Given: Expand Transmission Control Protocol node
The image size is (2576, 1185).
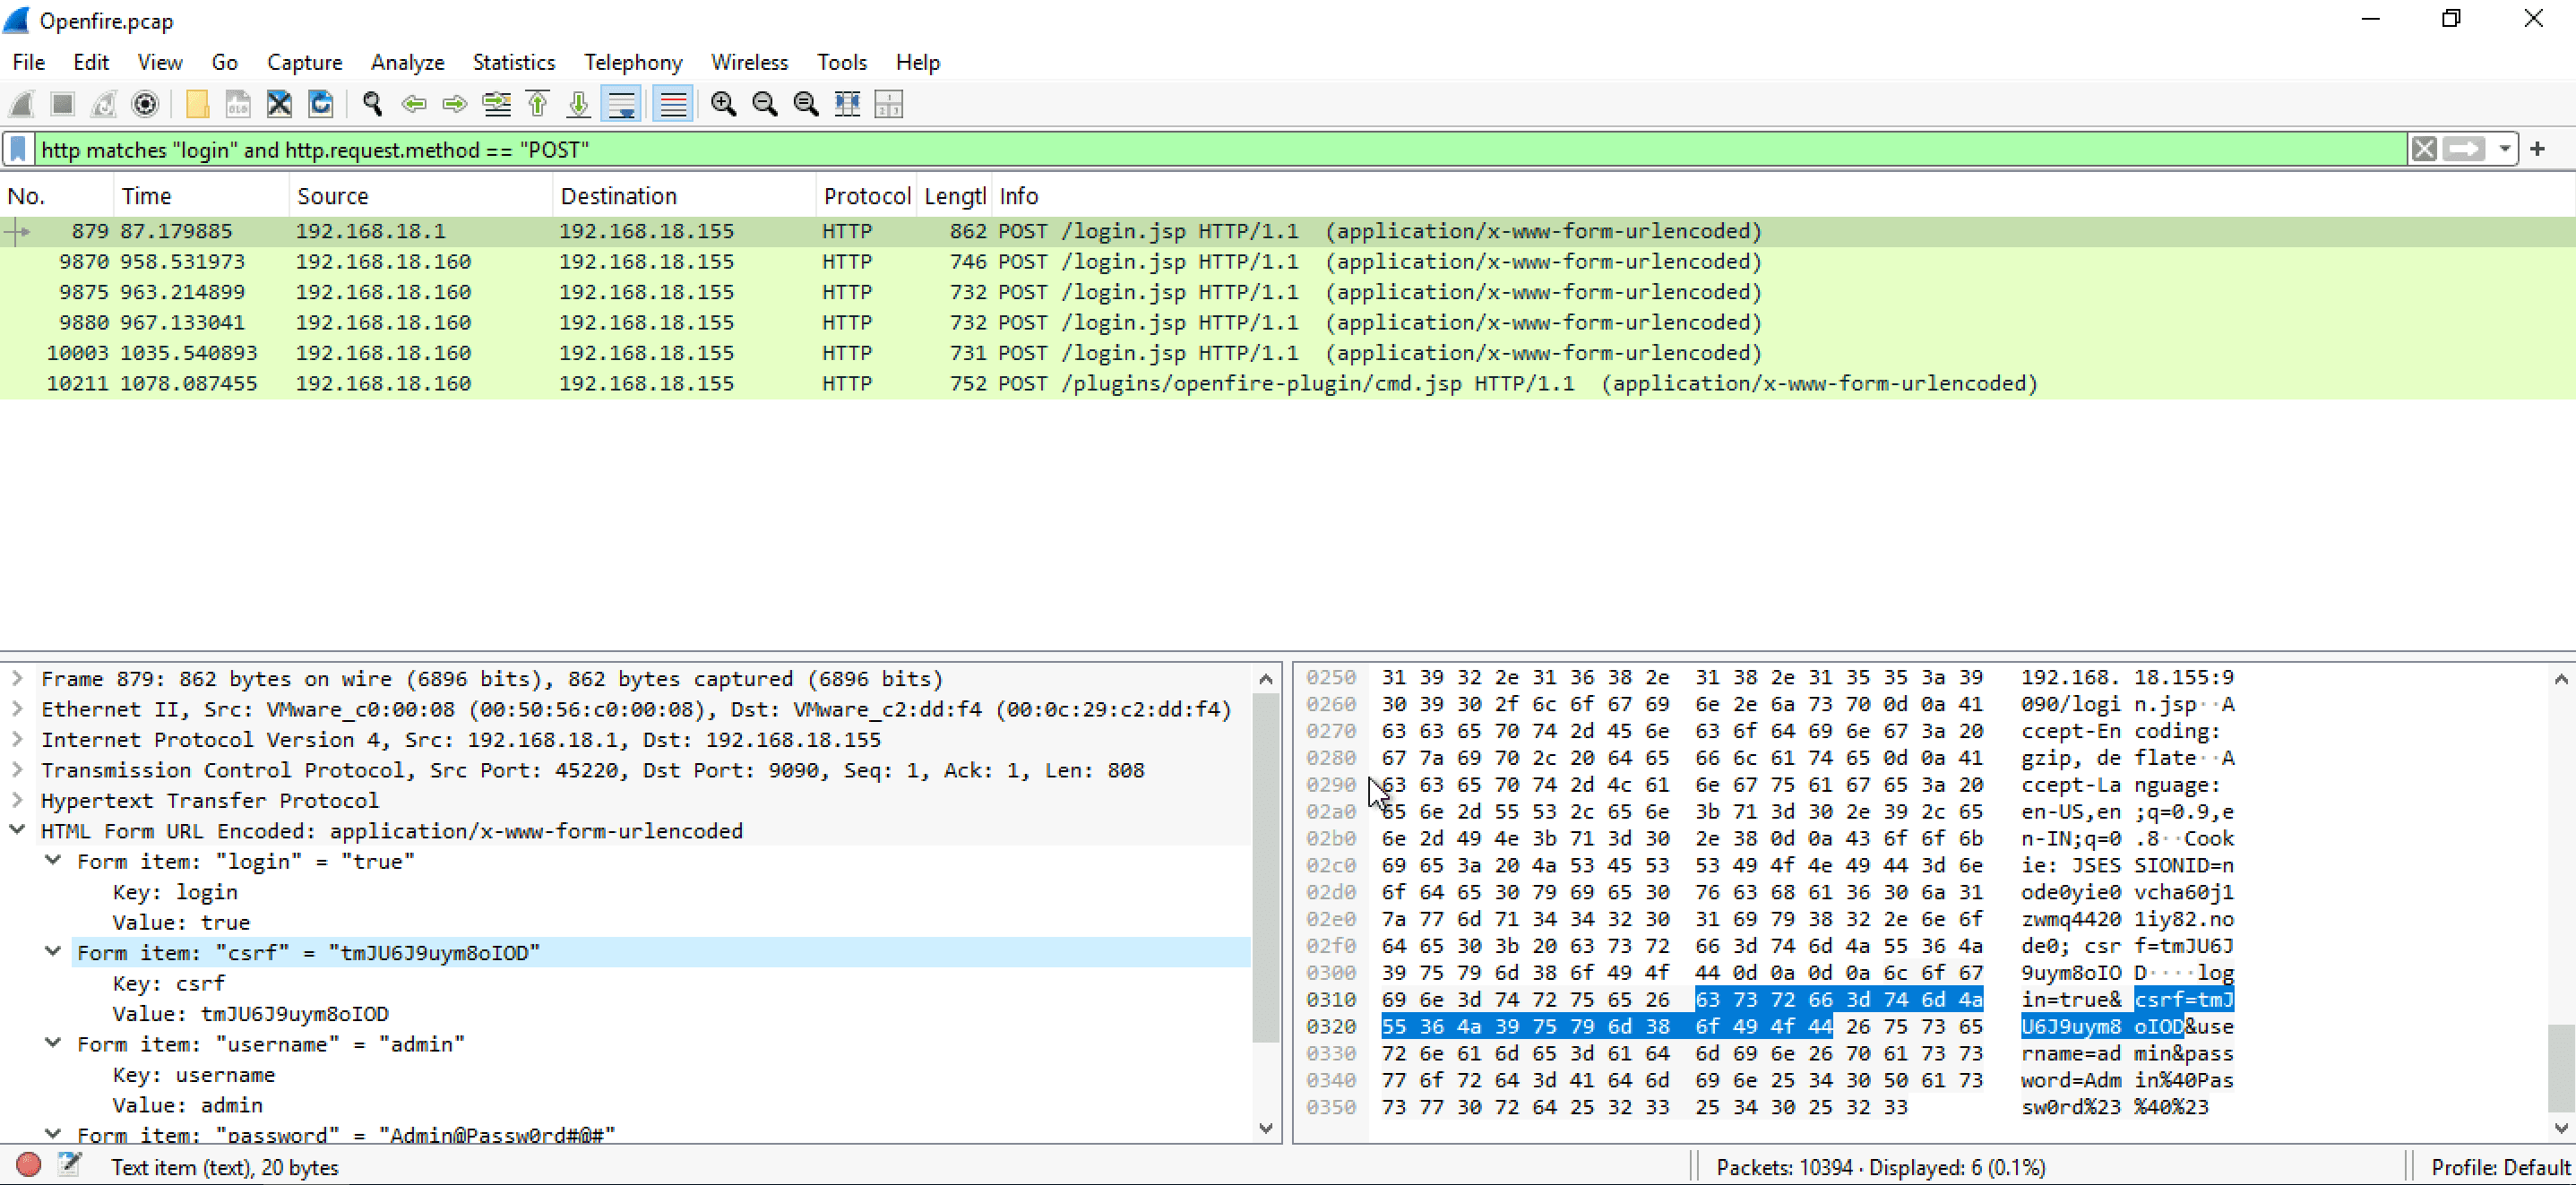Looking at the screenshot, I should click(x=17, y=770).
